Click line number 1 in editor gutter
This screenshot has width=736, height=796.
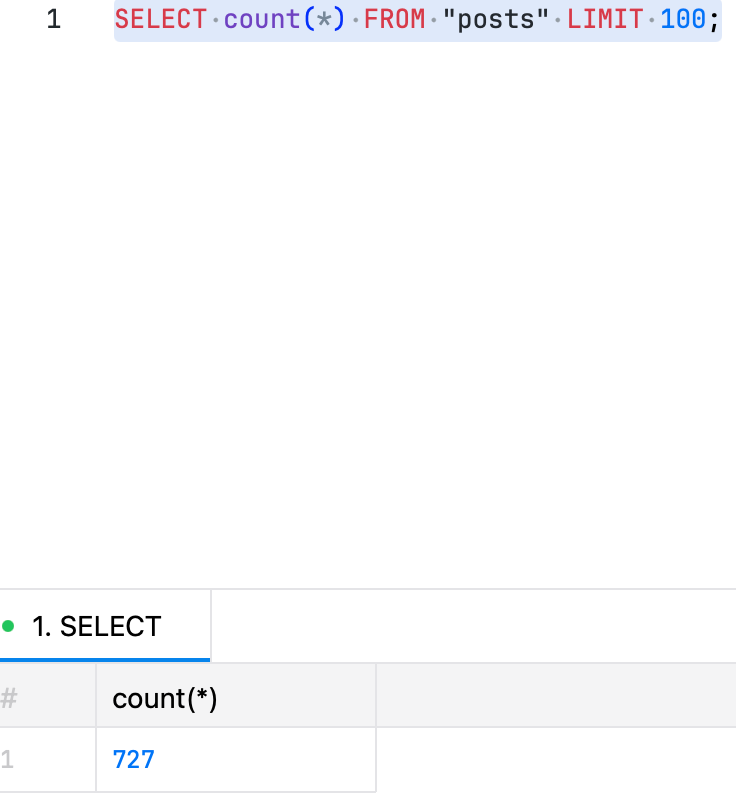(53, 20)
